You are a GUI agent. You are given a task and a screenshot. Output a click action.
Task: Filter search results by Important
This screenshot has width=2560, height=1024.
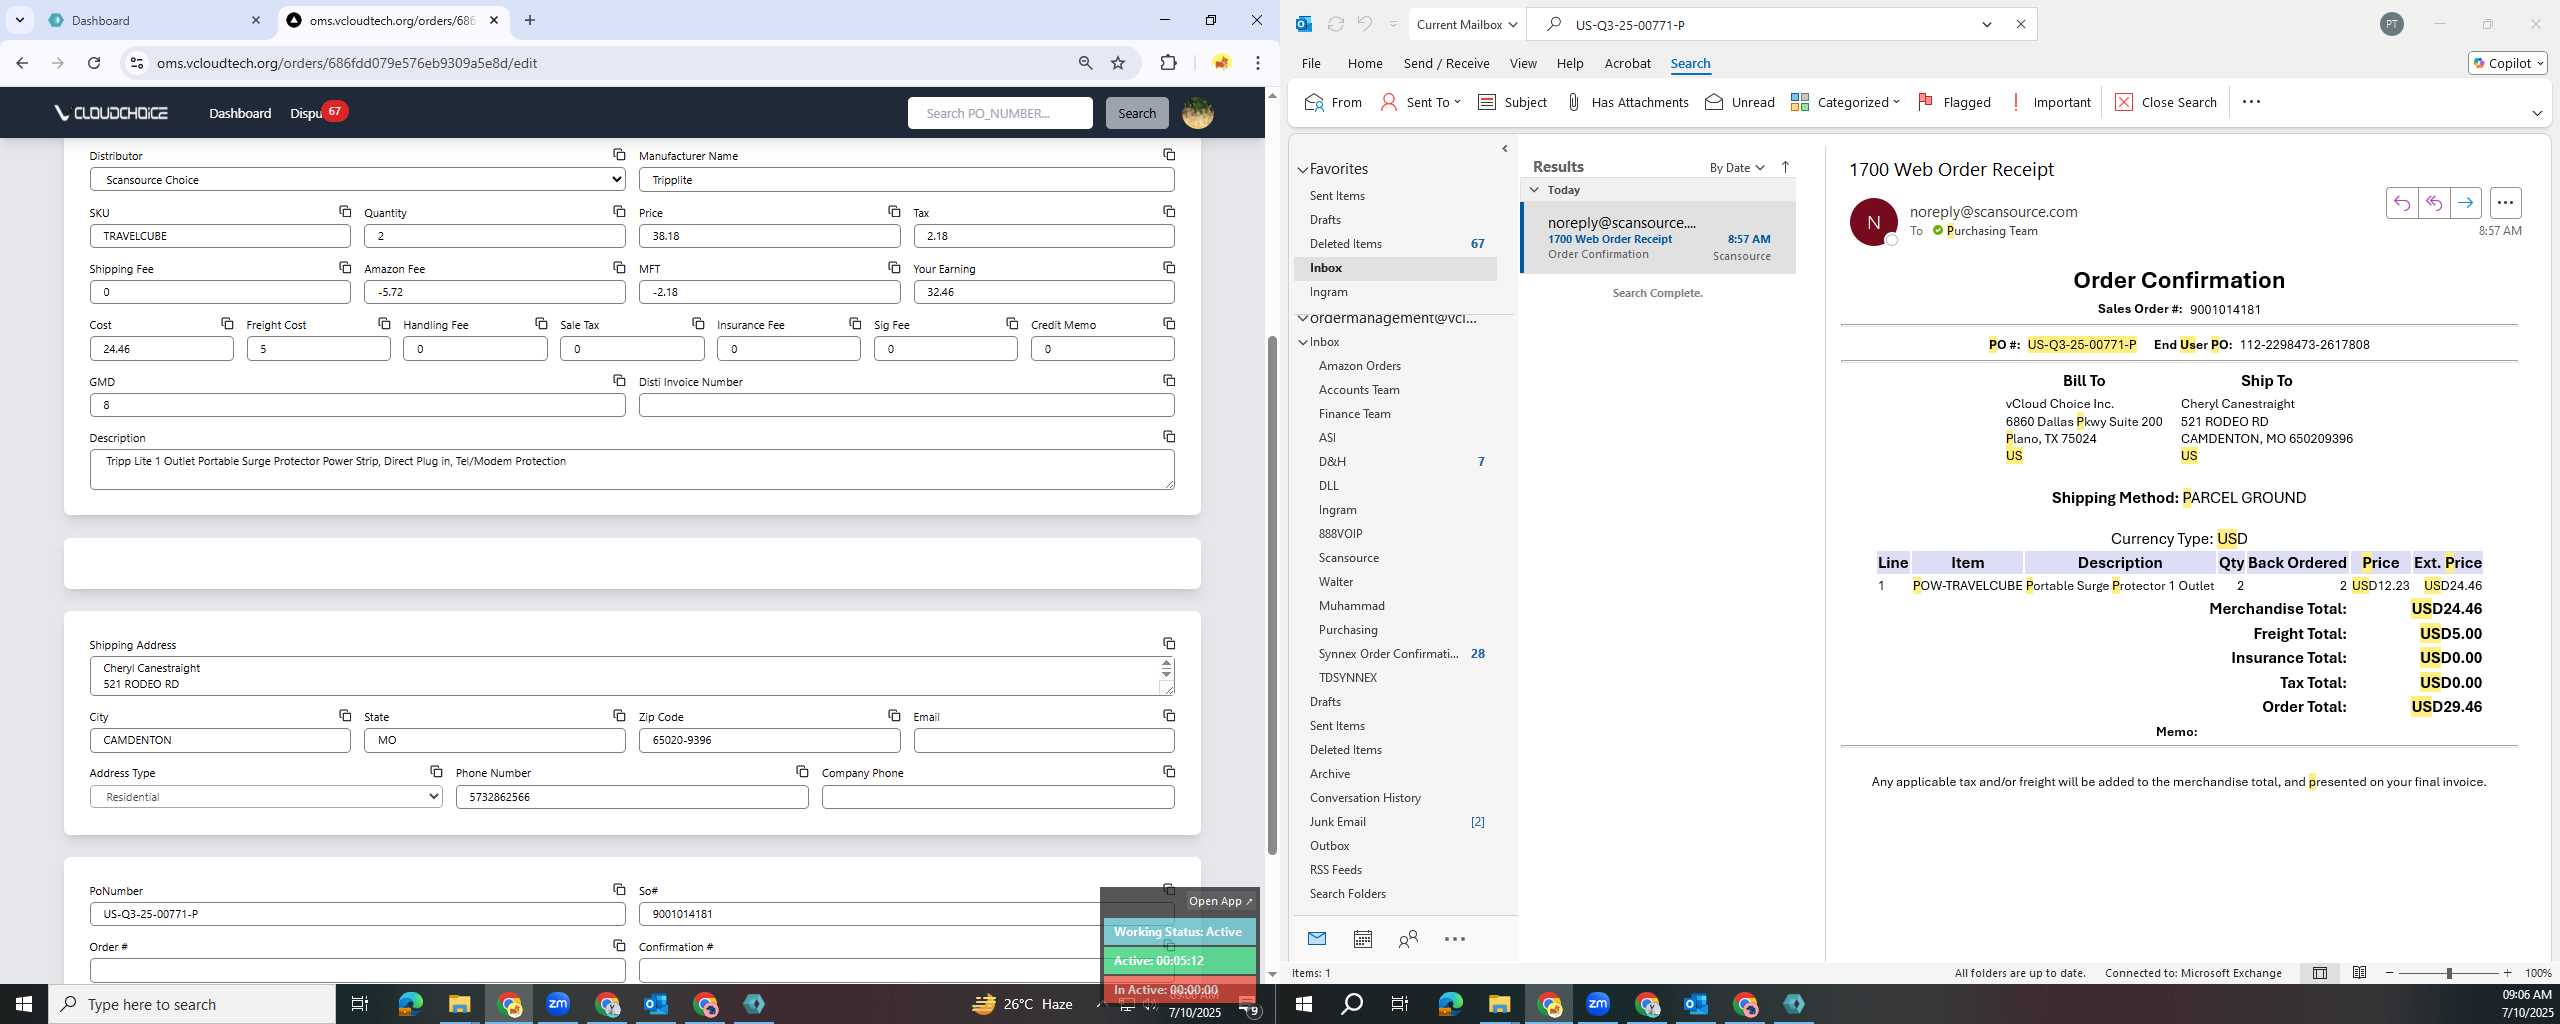pyautogui.click(x=2050, y=102)
